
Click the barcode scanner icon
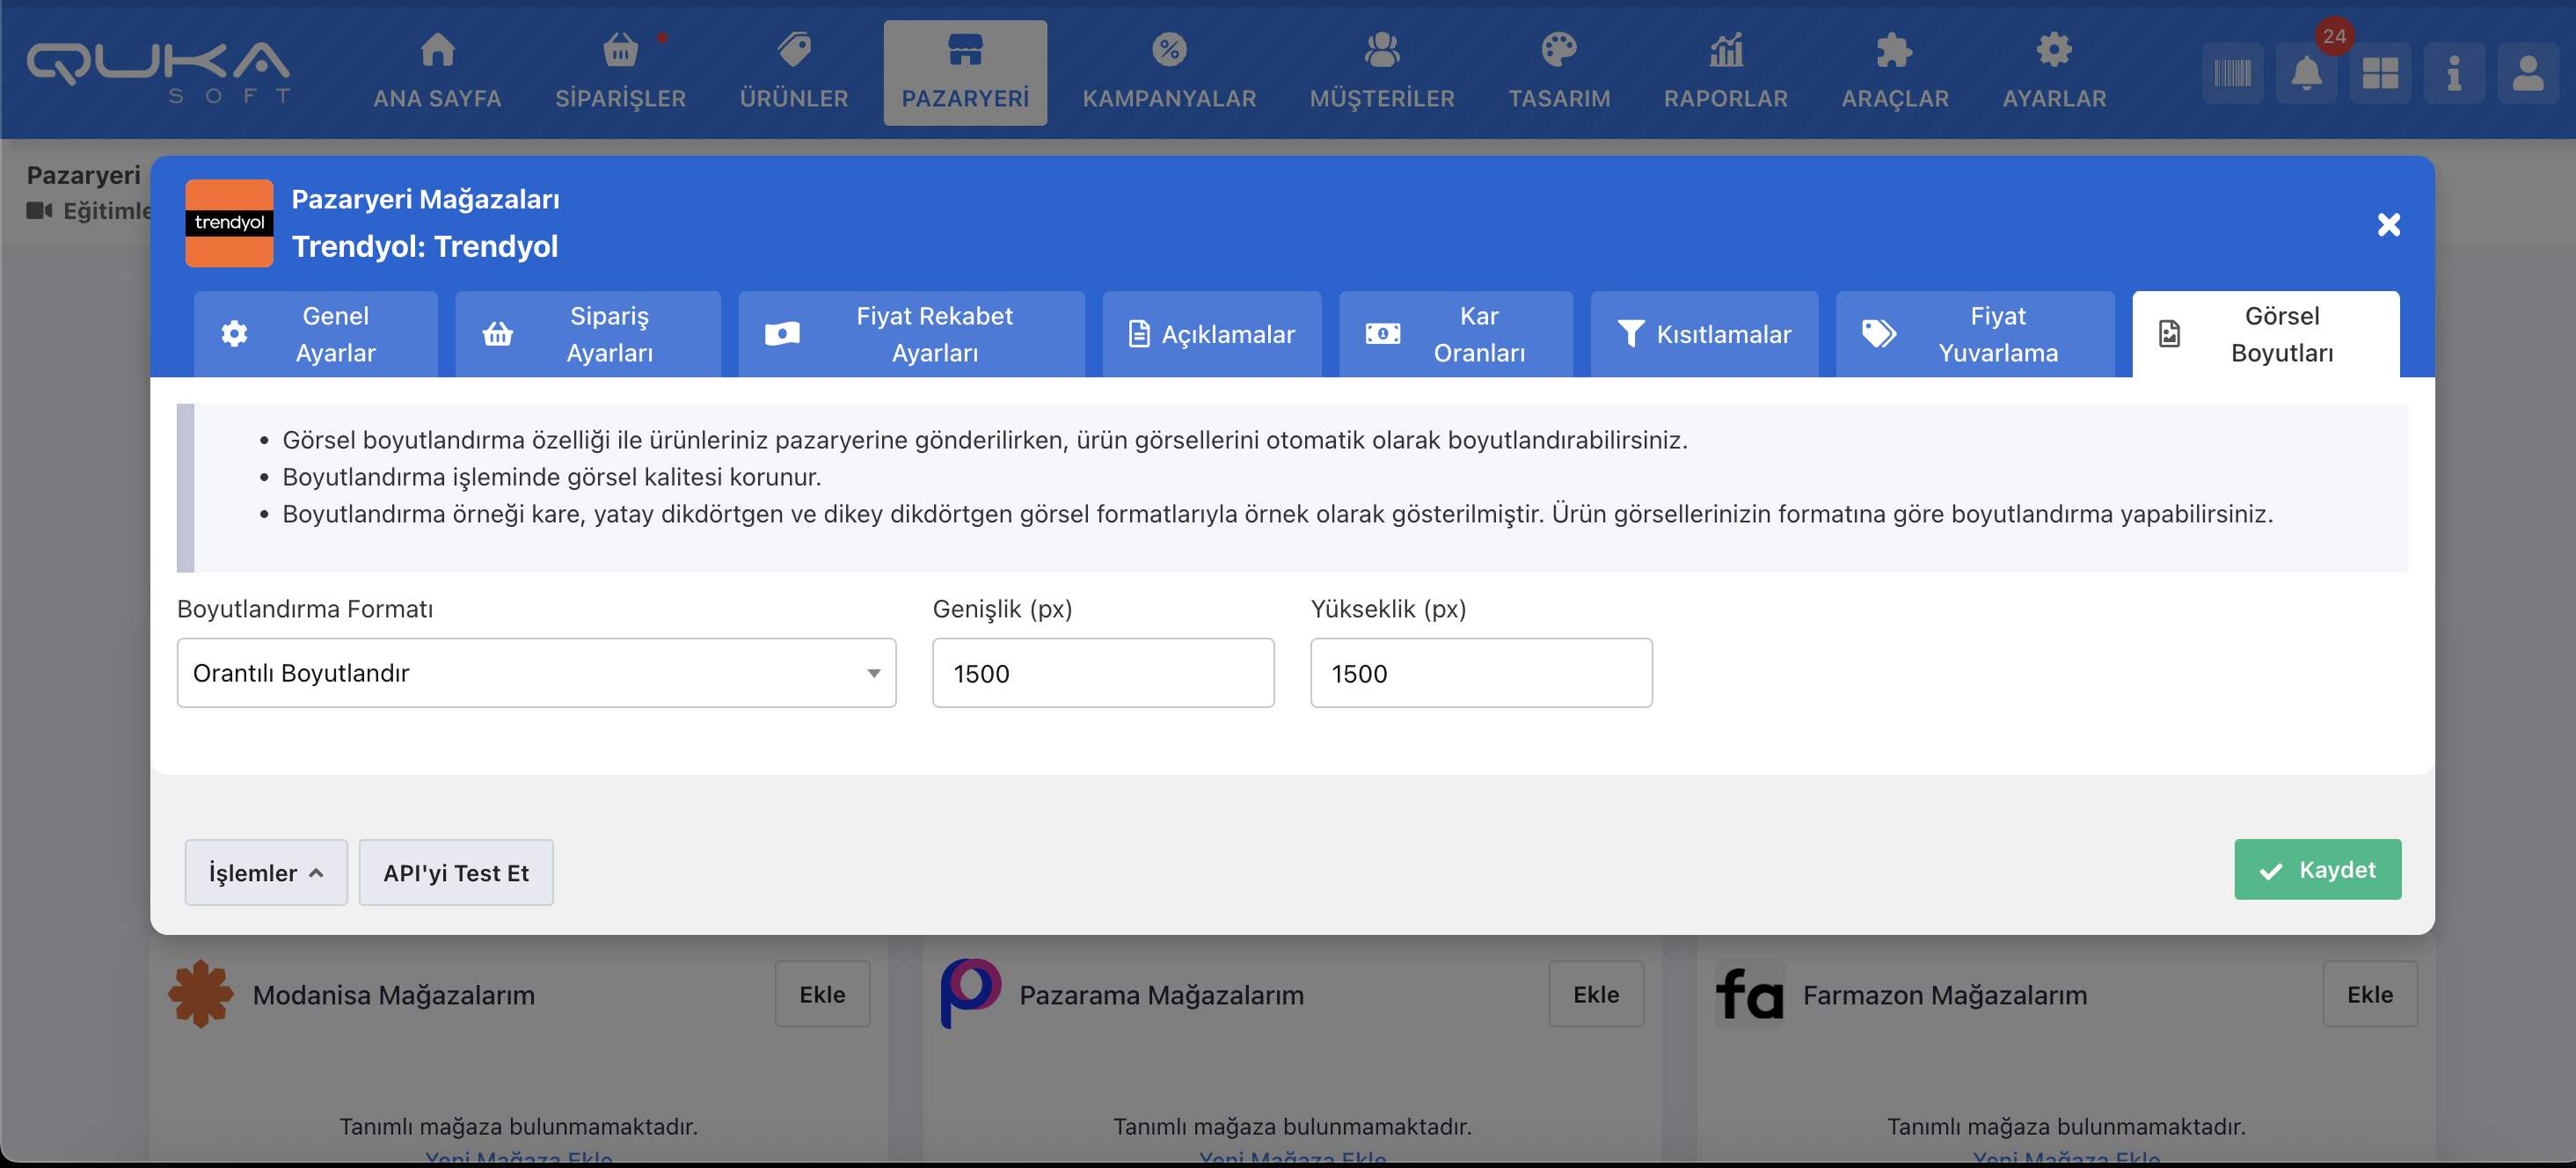[2232, 73]
